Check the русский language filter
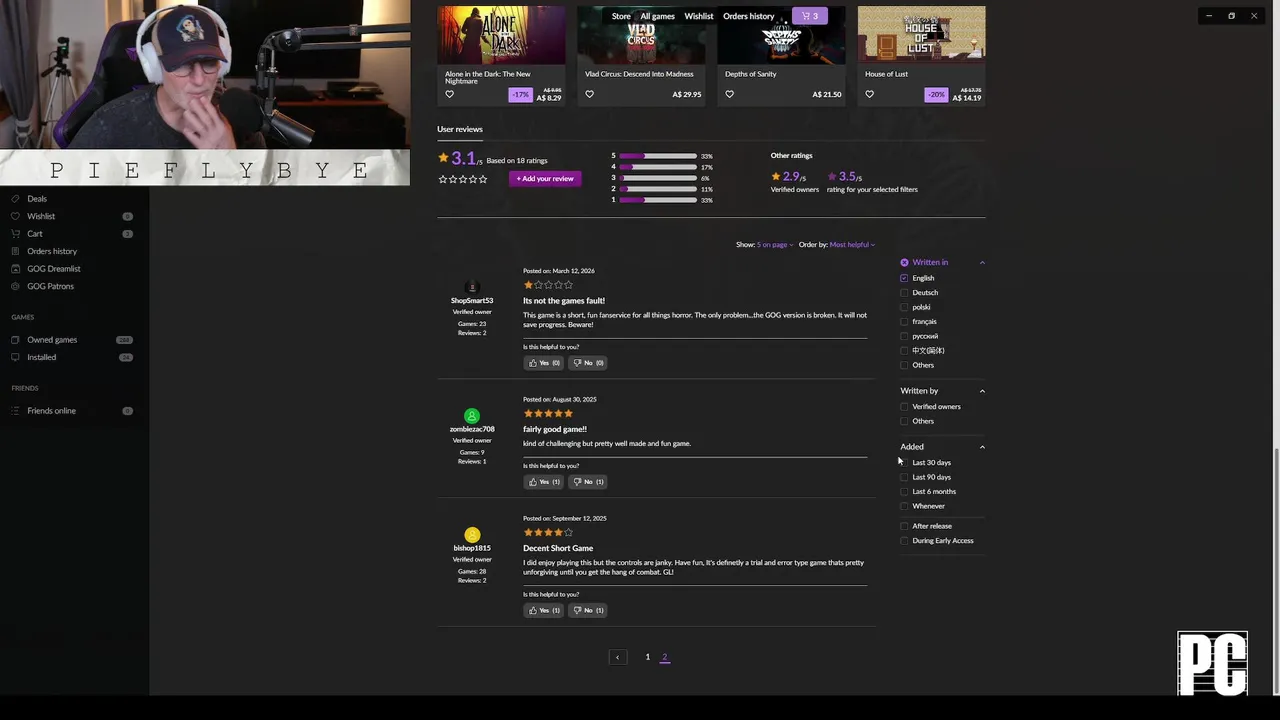Viewport: 1280px width, 720px height. [904, 336]
